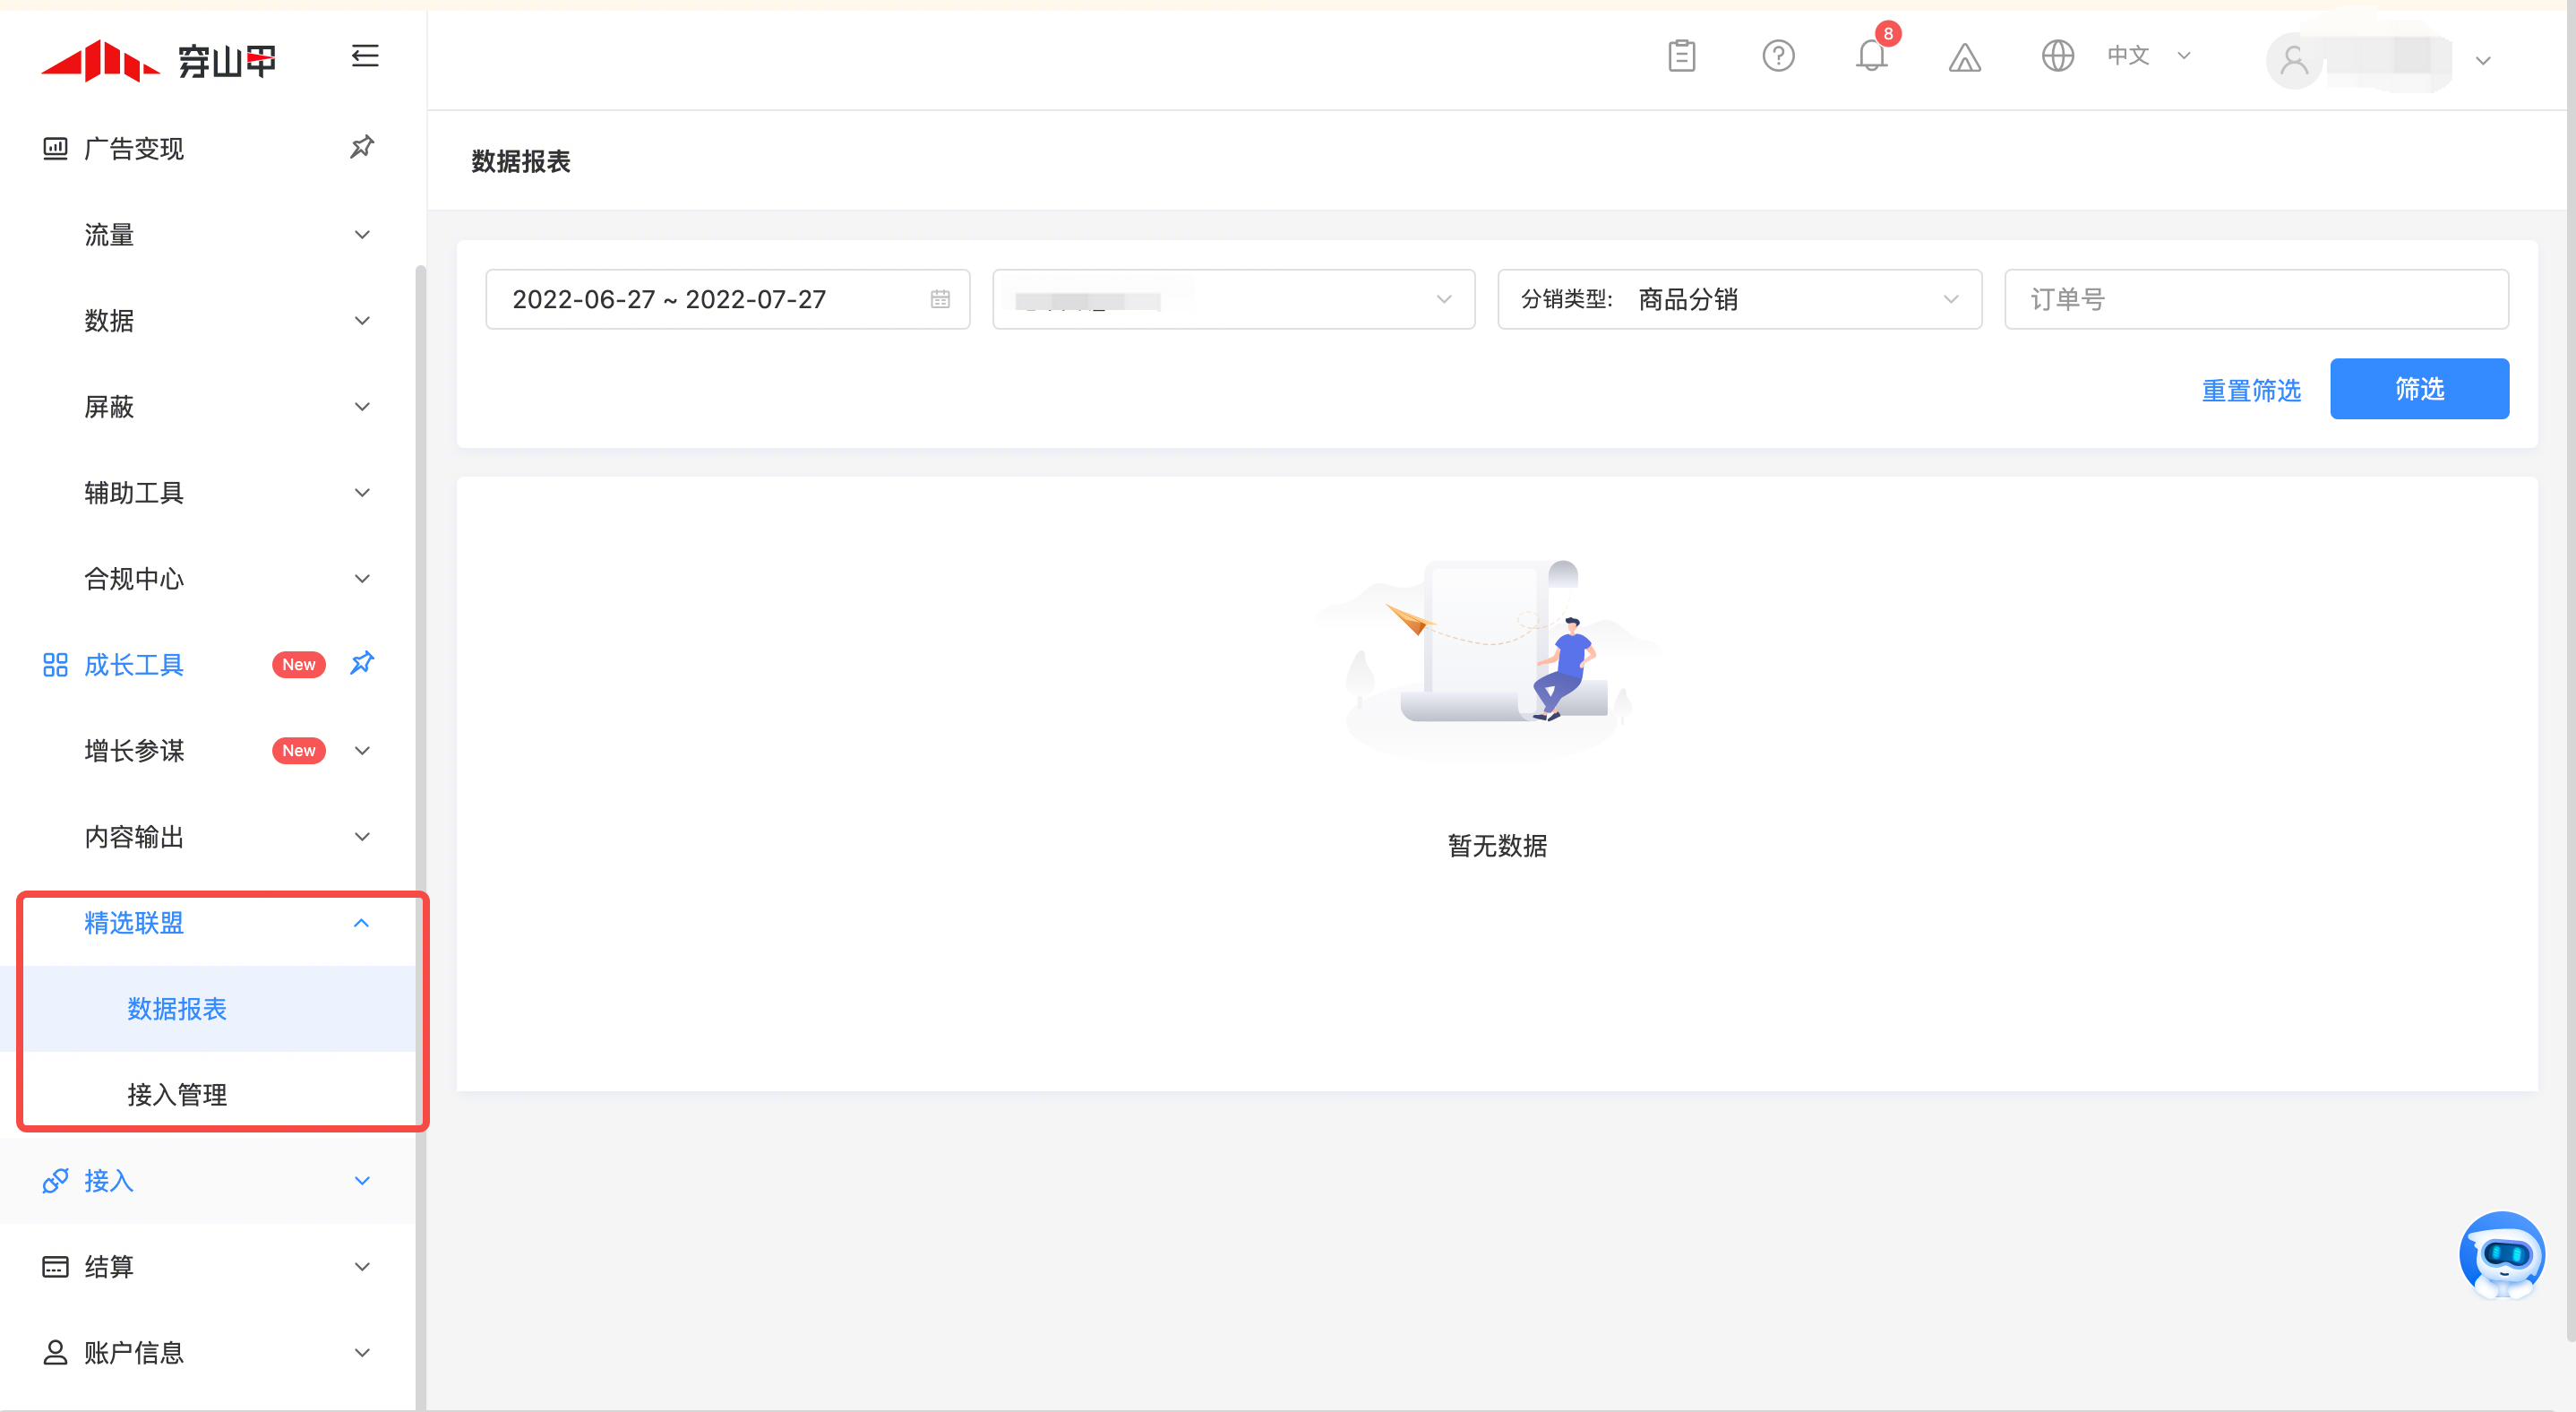2576x1412 pixels.
Task: Open the notifications bell icon
Action: [1871, 56]
